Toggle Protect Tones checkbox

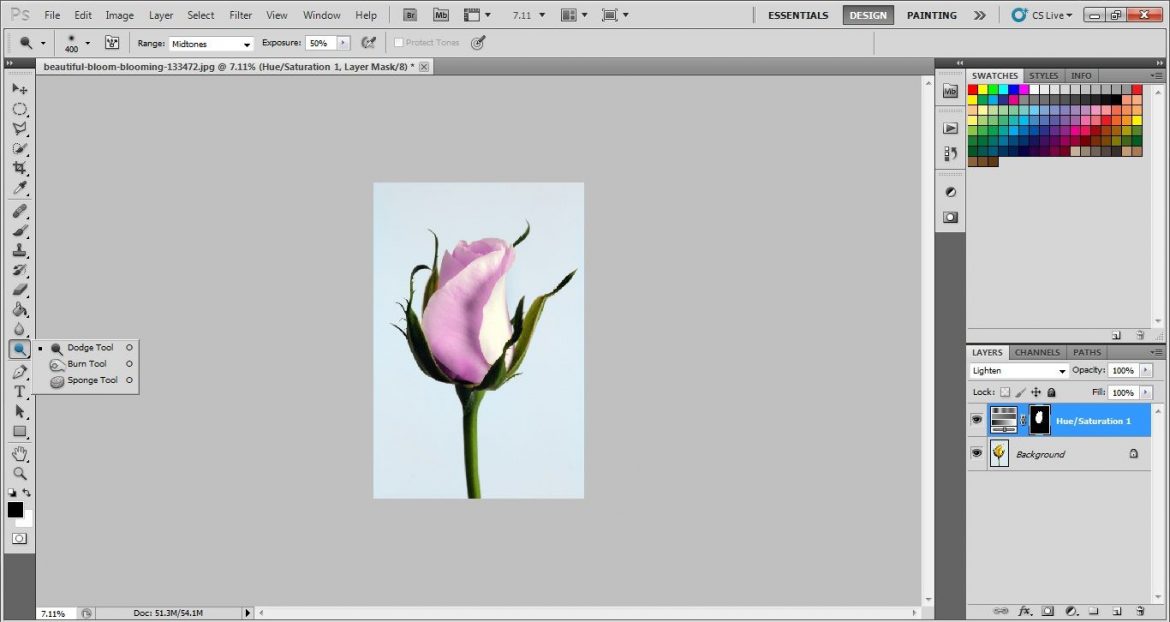[x=398, y=43]
